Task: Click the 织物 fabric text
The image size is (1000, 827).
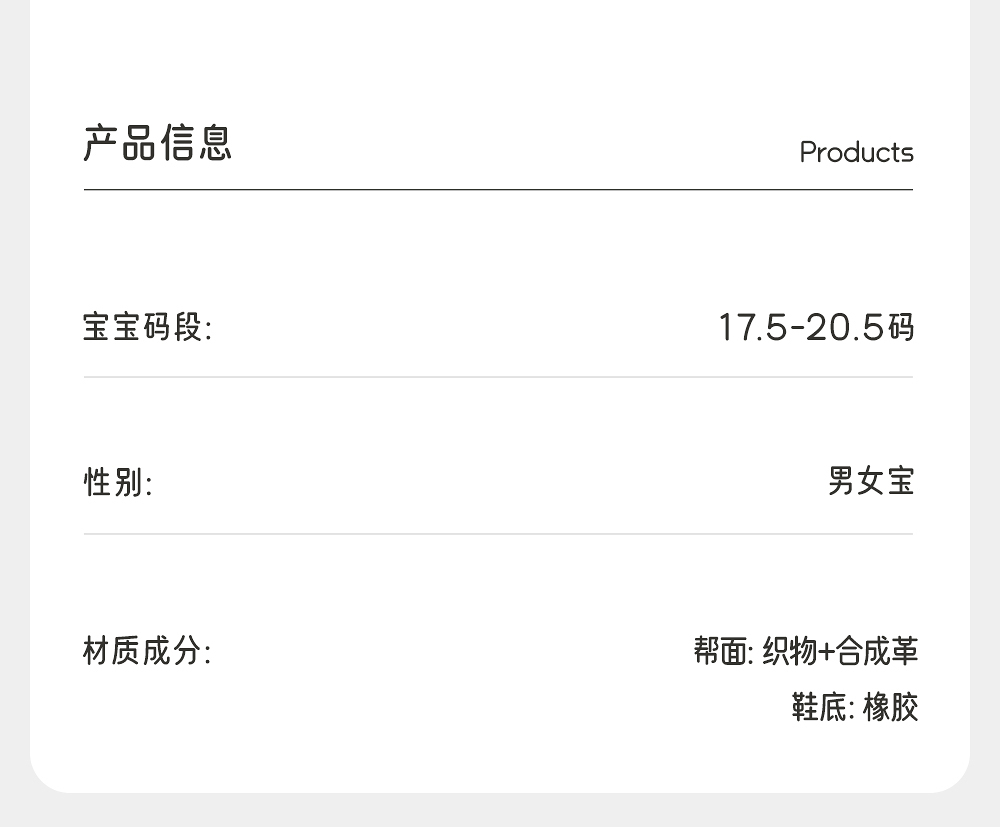Action: tap(789, 651)
